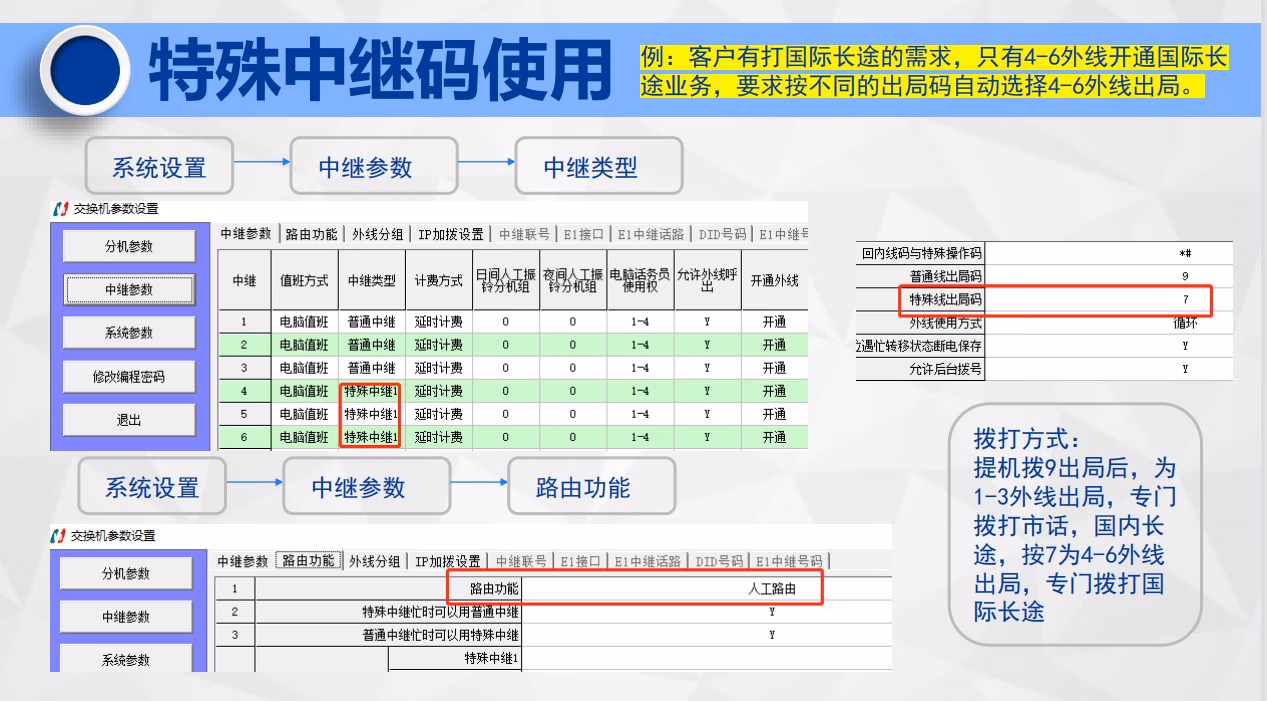1267x701 pixels.
Task: Open the E1中继话路 tab in upper window
Action: [x=650, y=234]
